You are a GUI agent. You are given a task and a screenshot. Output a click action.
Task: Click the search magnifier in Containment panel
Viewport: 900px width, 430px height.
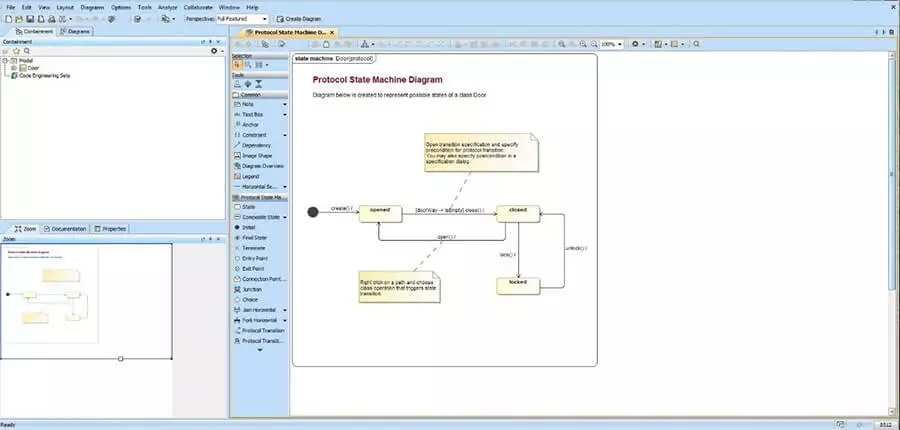(27, 51)
